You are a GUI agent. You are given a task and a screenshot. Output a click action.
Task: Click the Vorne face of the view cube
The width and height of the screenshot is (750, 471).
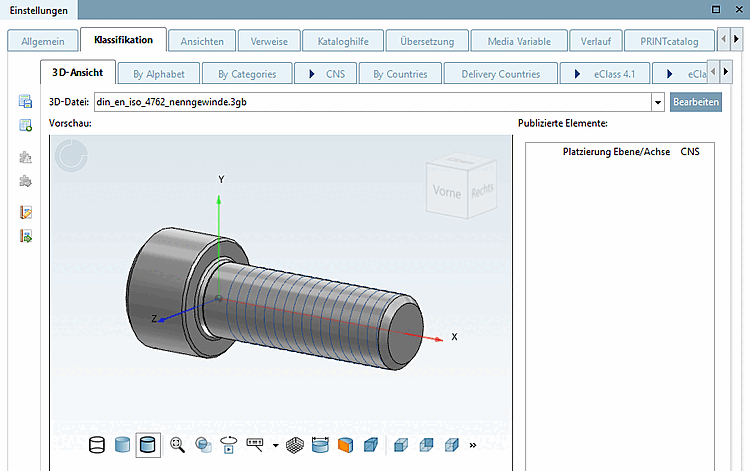click(x=445, y=191)
